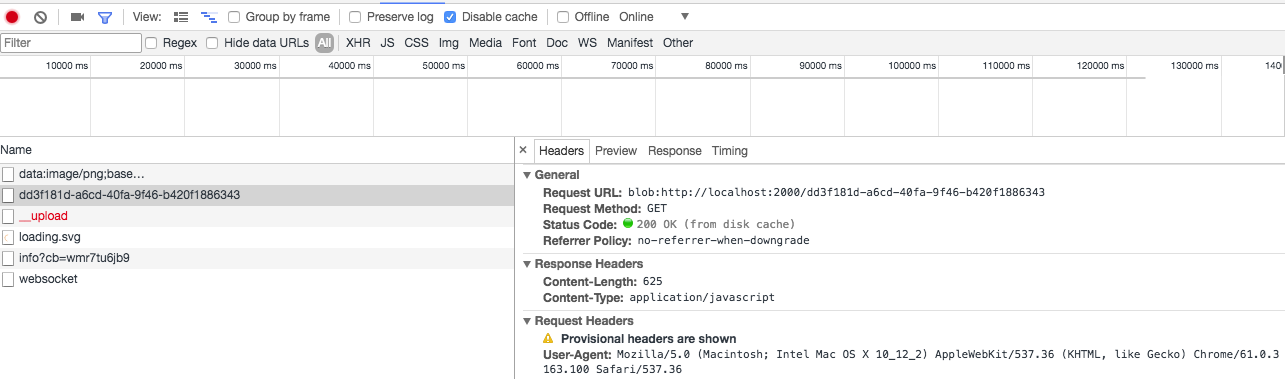1285x379 pixels.
Task: Filter requests by Img
Action: pos(449,43)
